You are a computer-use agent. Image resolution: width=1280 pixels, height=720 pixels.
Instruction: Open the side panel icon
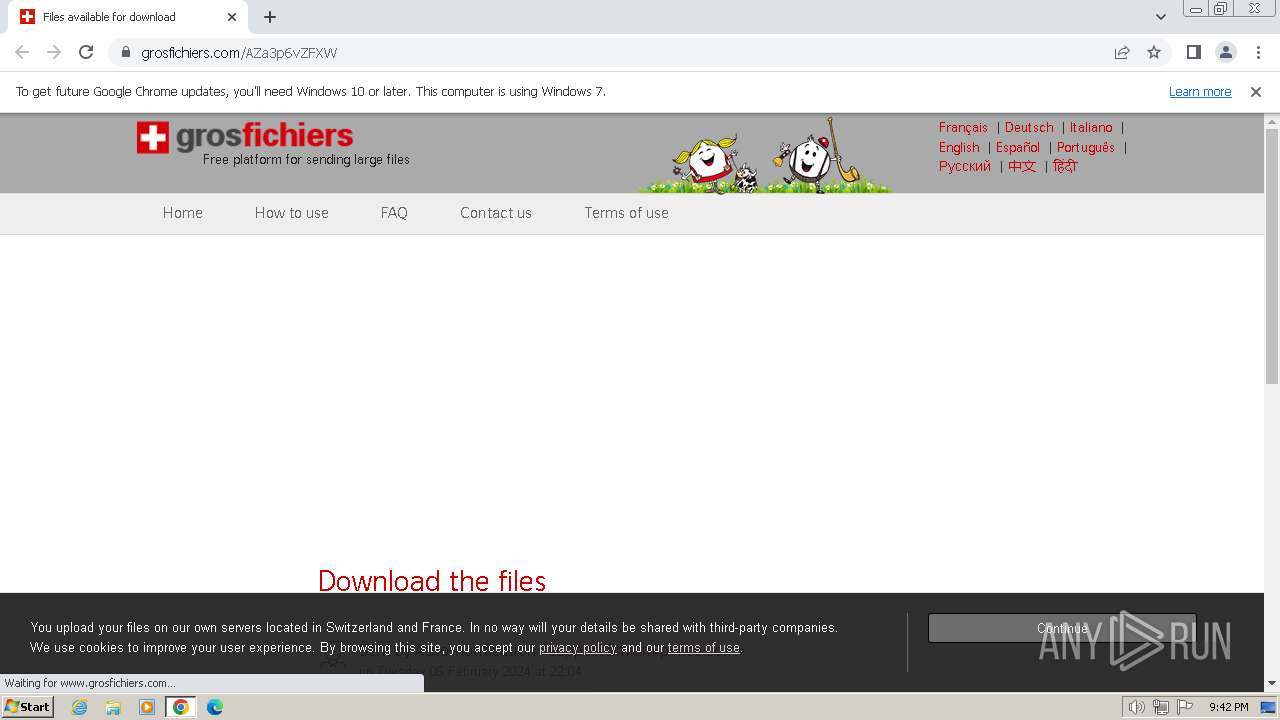[x=1194, y=52]
